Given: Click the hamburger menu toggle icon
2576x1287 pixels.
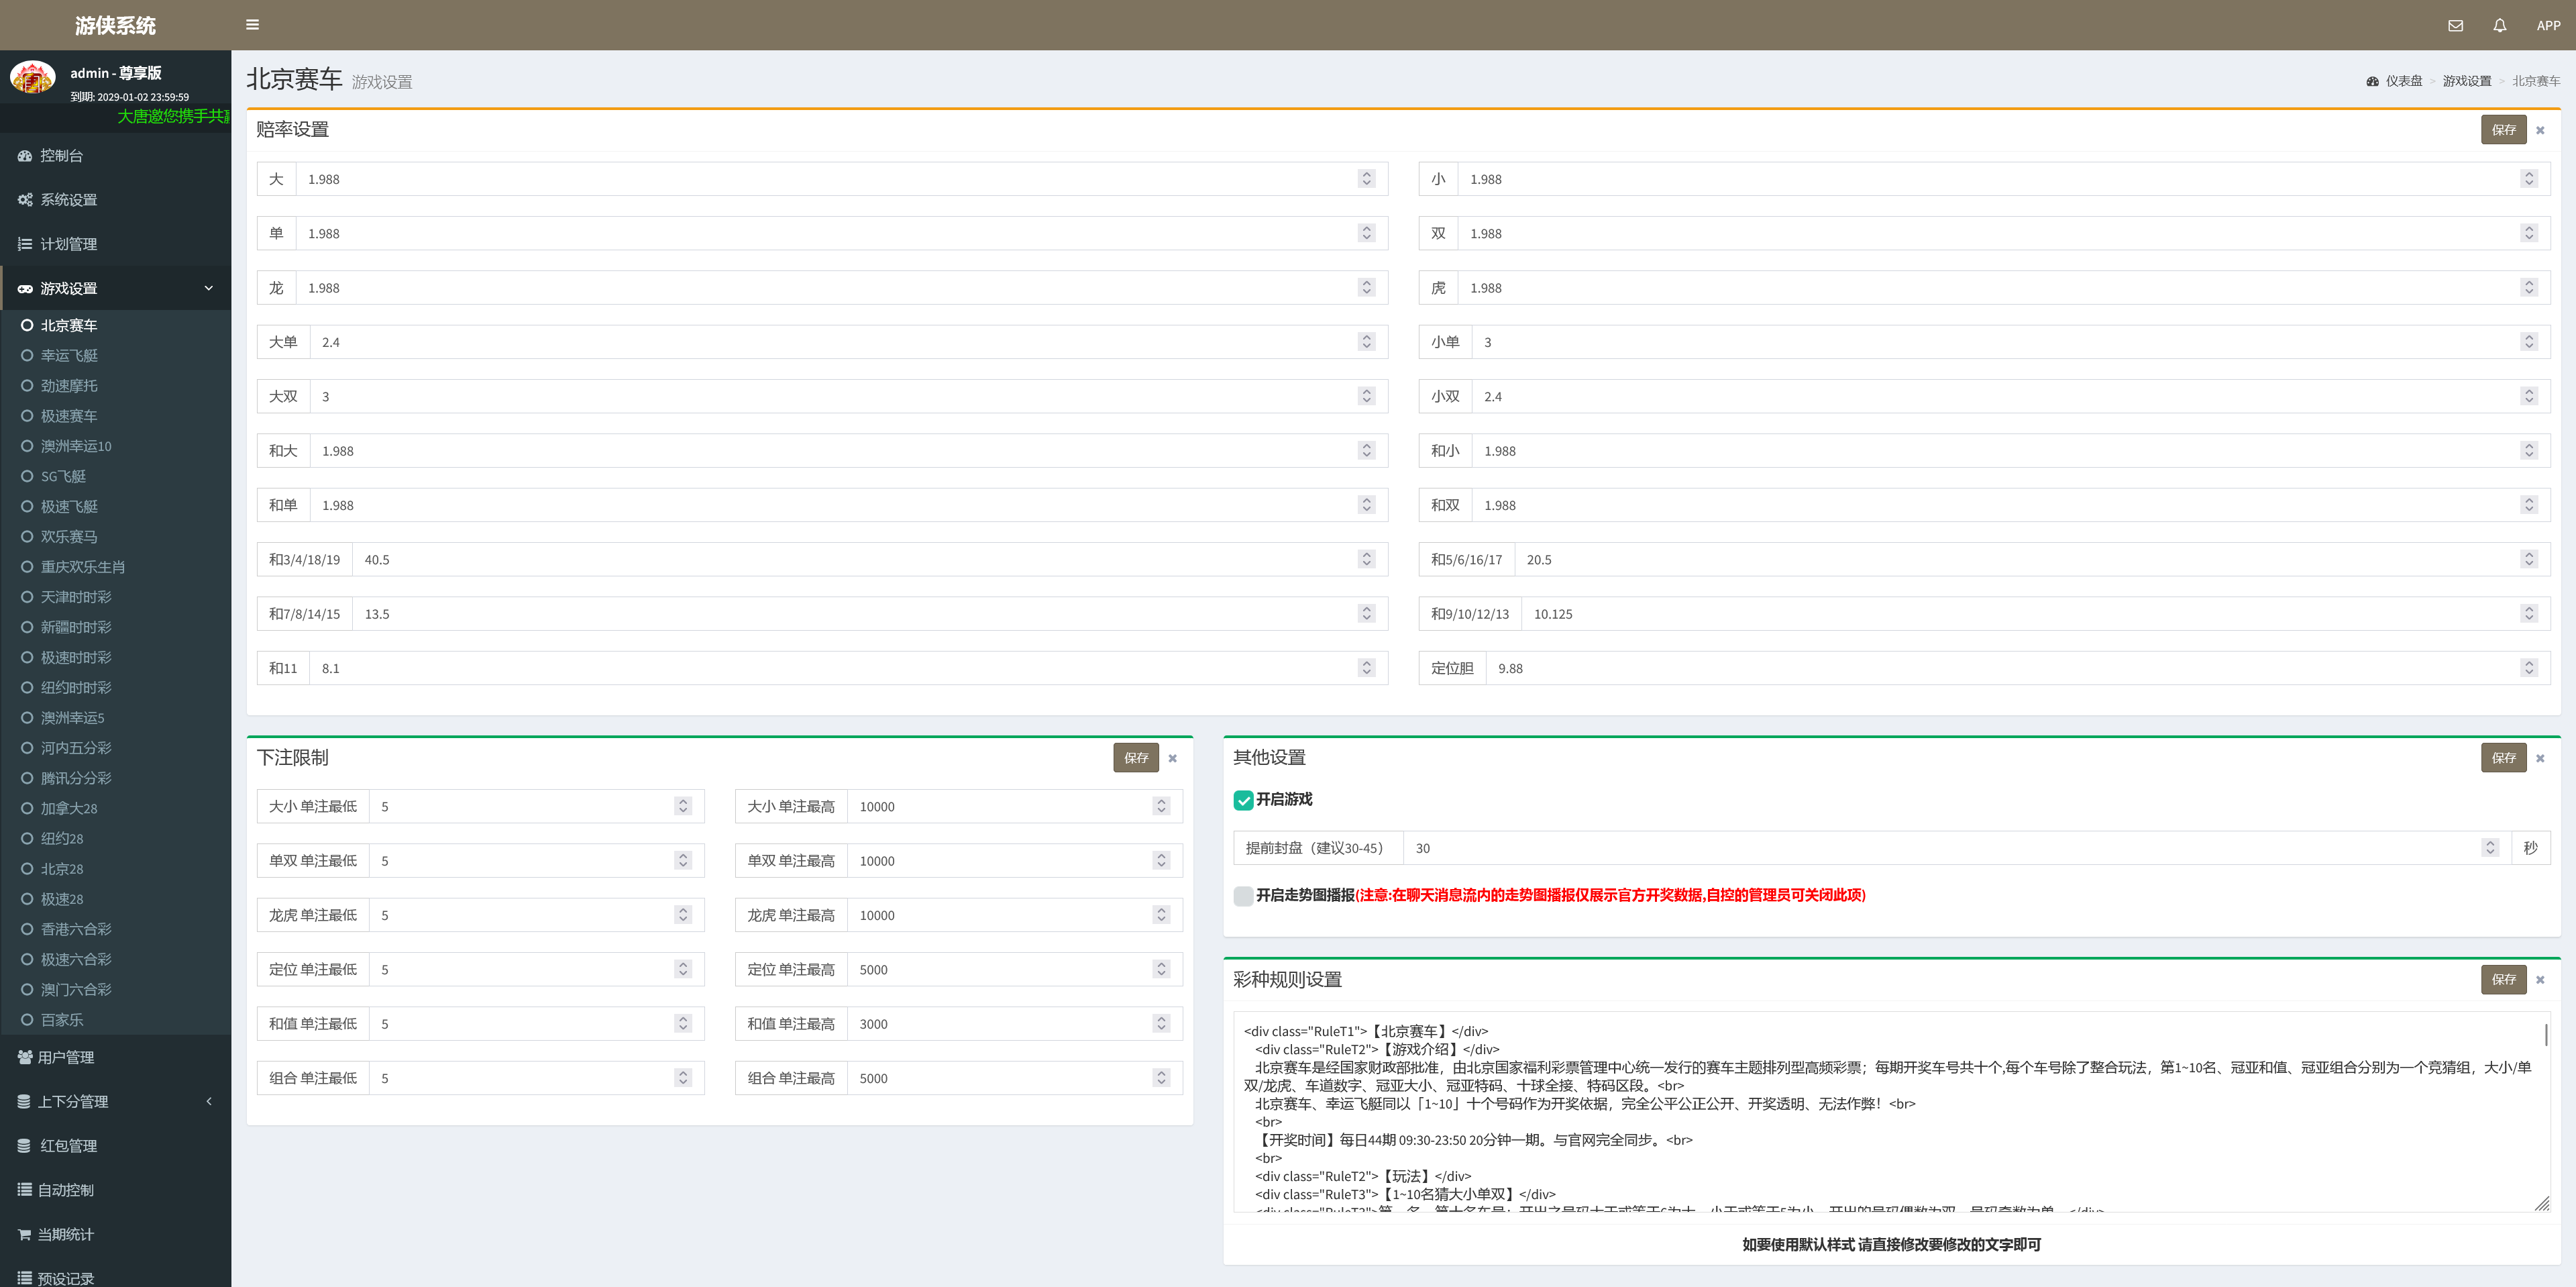Looking at the screenshot, I should pyautogui.click(x=252, y=25).
